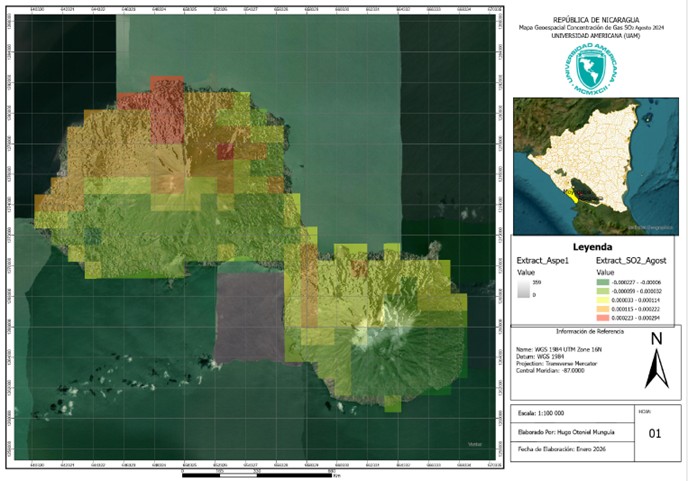Select the dark green legend swatch

603,282
